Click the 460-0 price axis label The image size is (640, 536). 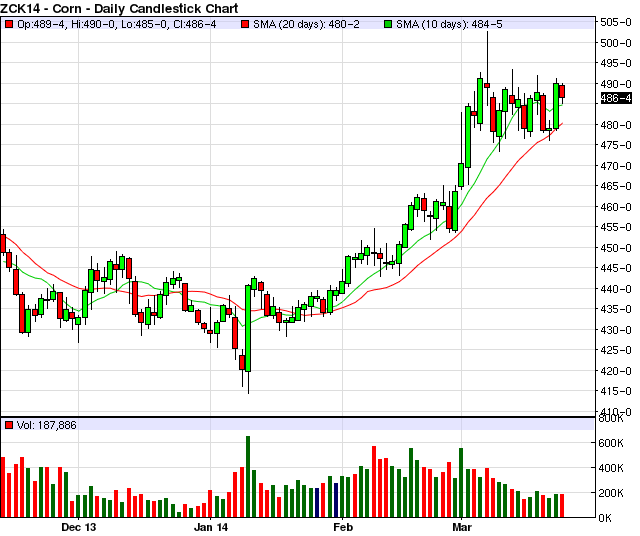coord(616,207)
